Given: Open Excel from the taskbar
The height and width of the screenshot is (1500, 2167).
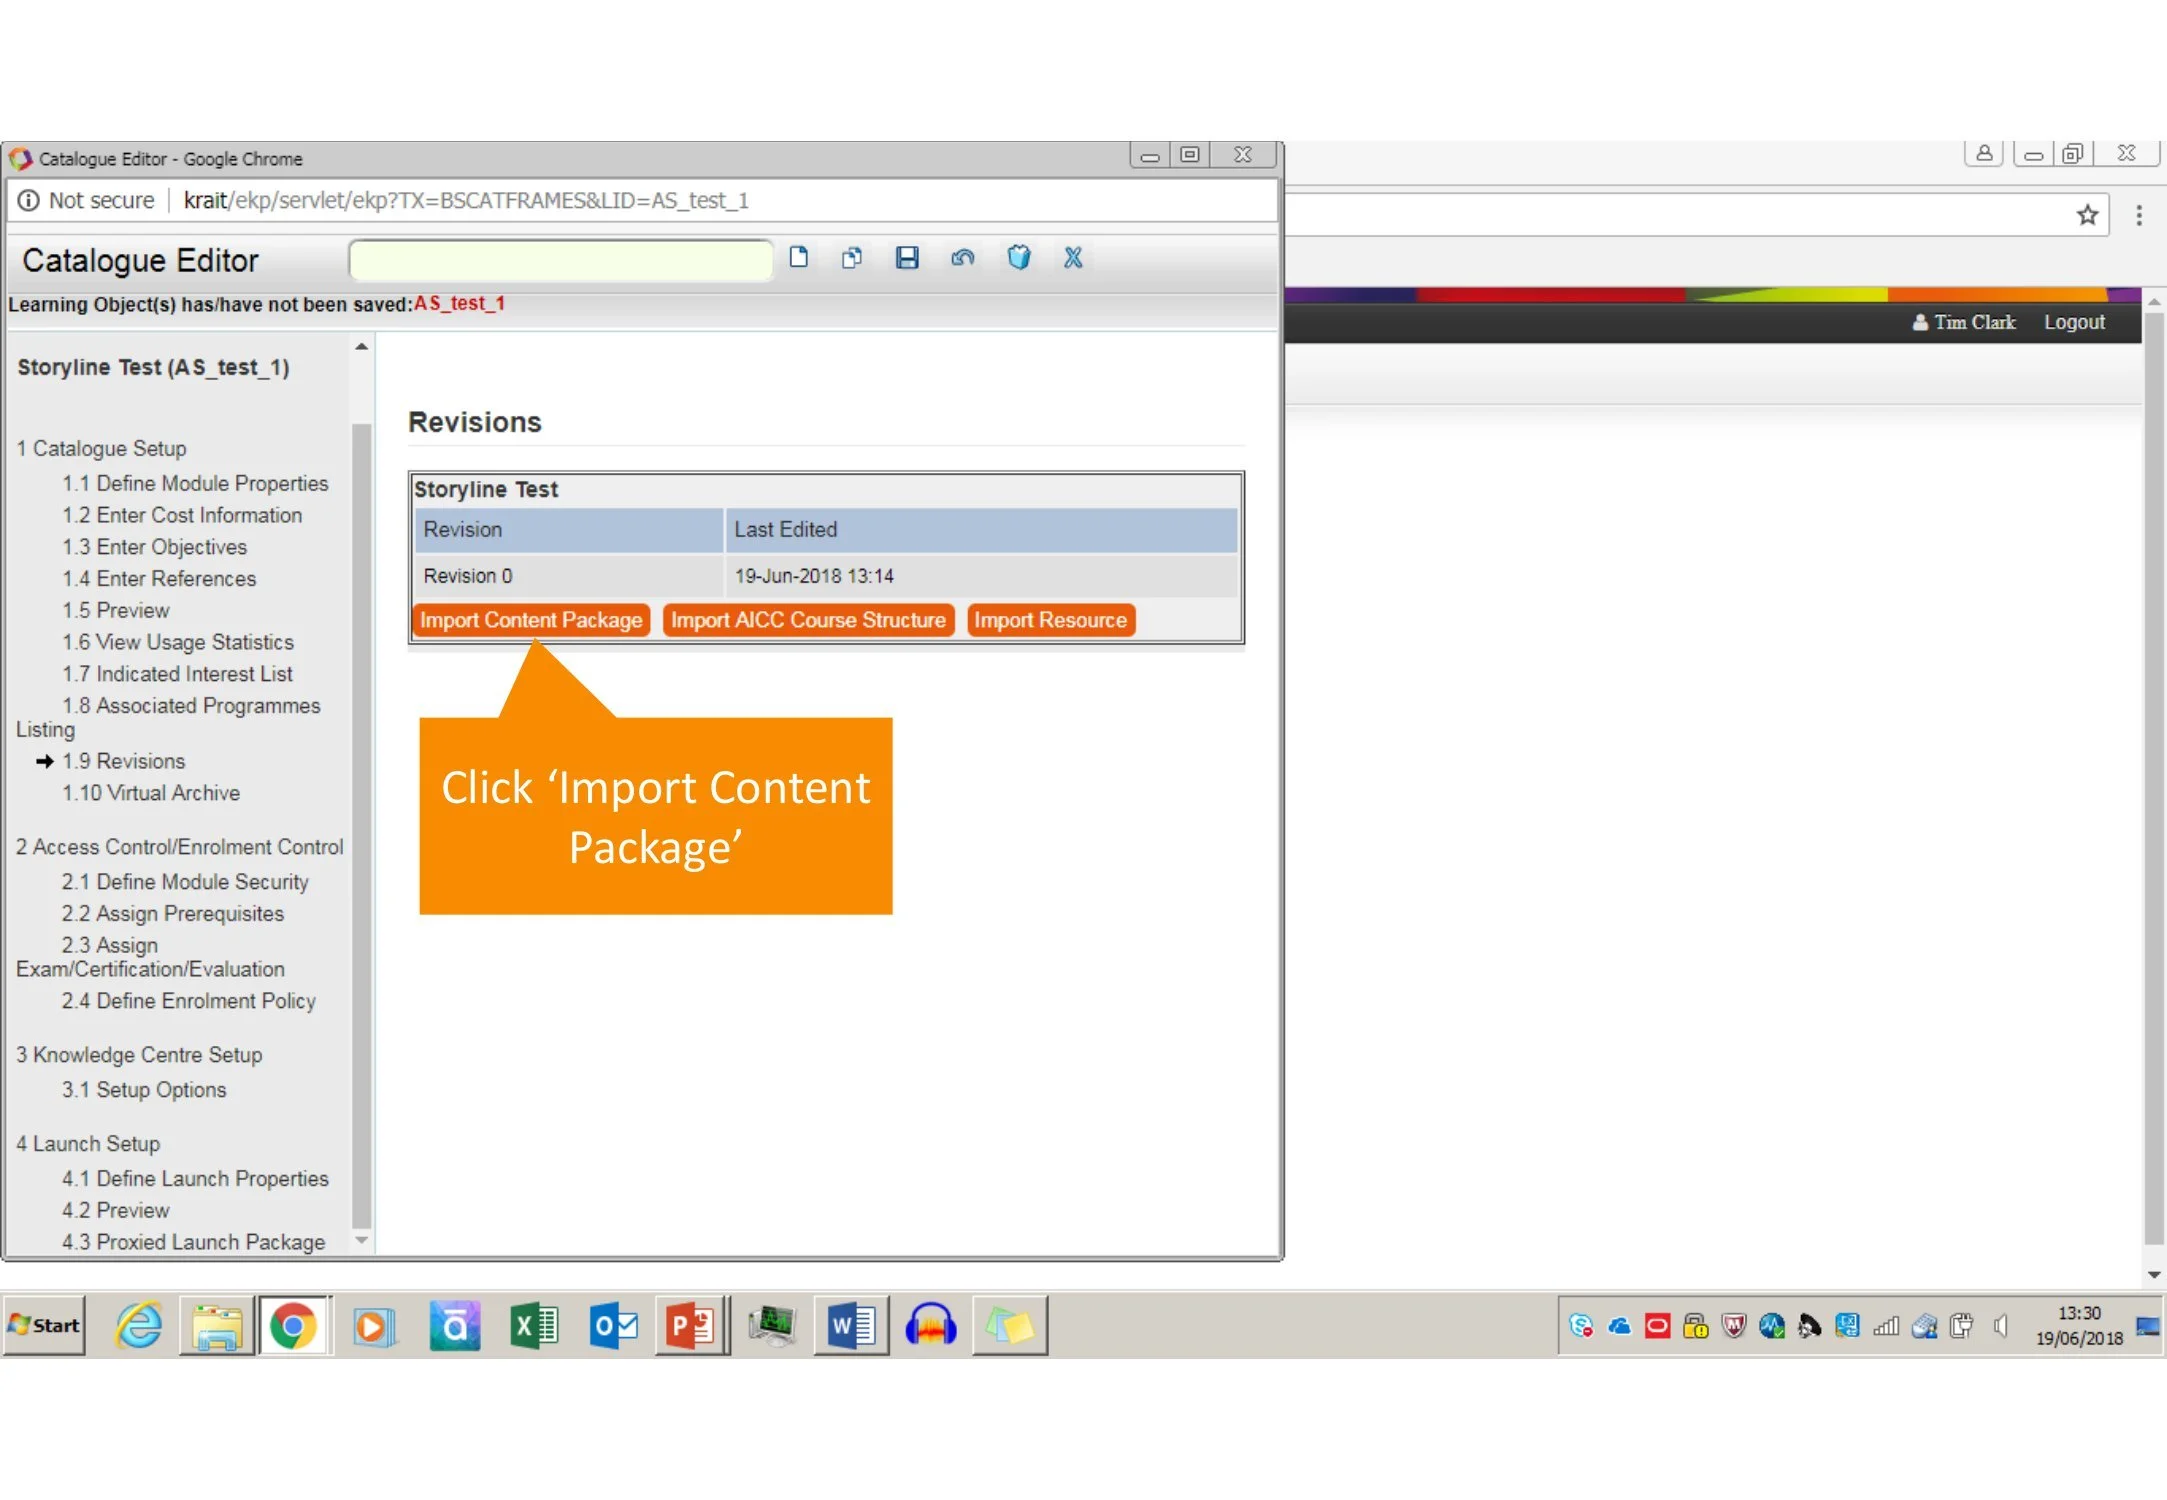Looking at the screenshot, I should pyautogui.click(x=534, y=1326).
